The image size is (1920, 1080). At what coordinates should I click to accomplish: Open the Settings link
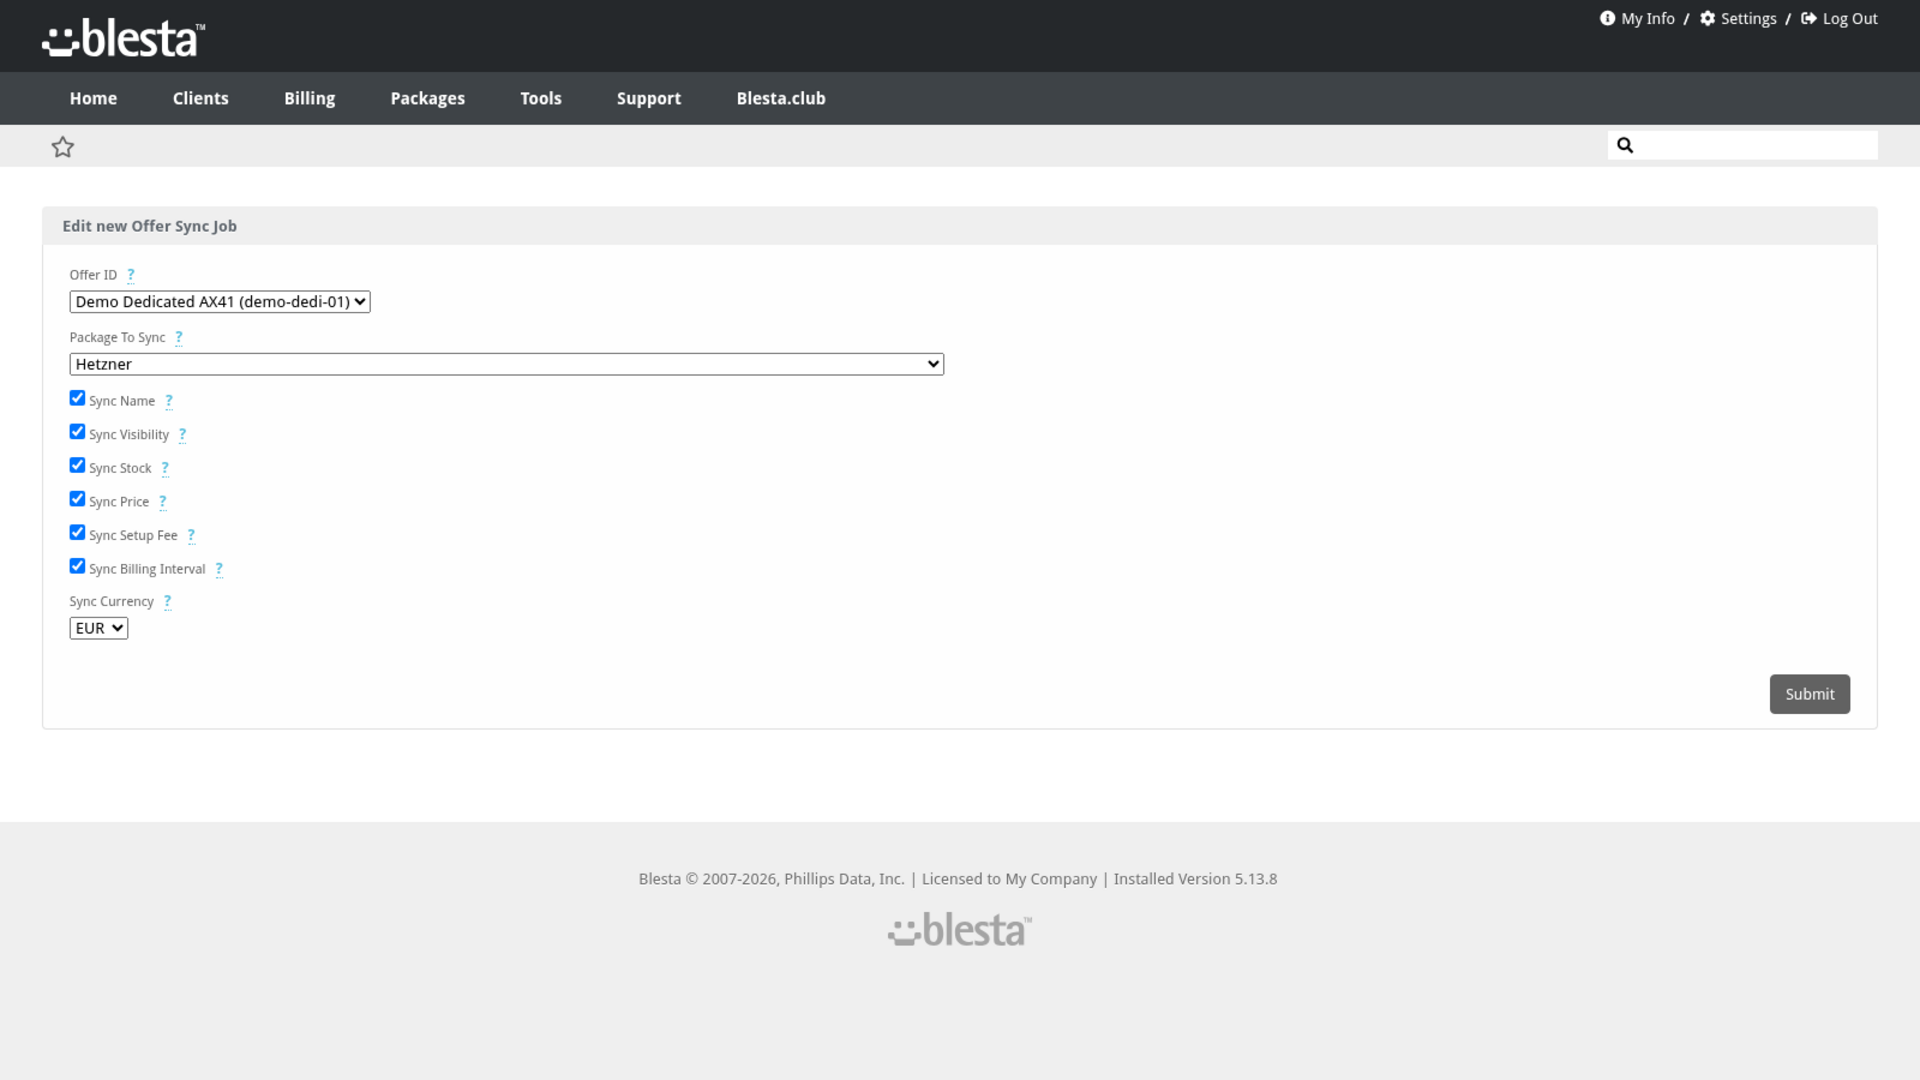click(1749, 18)
